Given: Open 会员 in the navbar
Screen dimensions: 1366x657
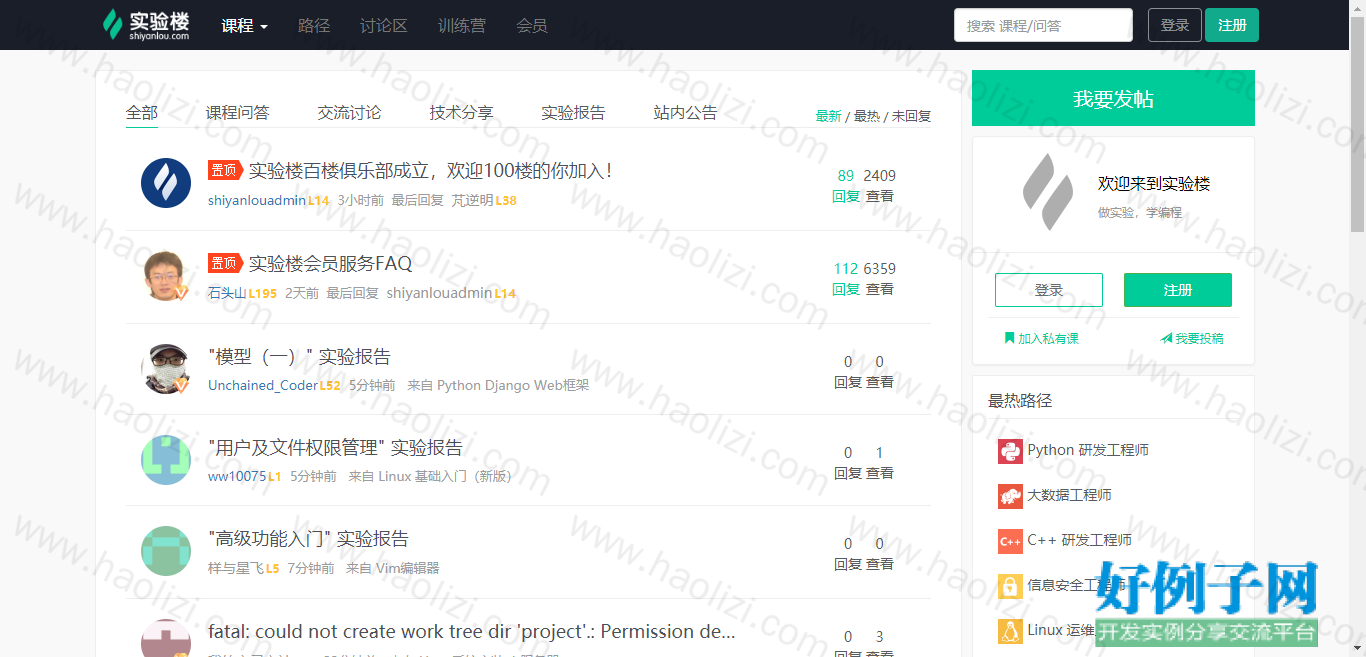Looking at the screenshot, I should (532, 26).
